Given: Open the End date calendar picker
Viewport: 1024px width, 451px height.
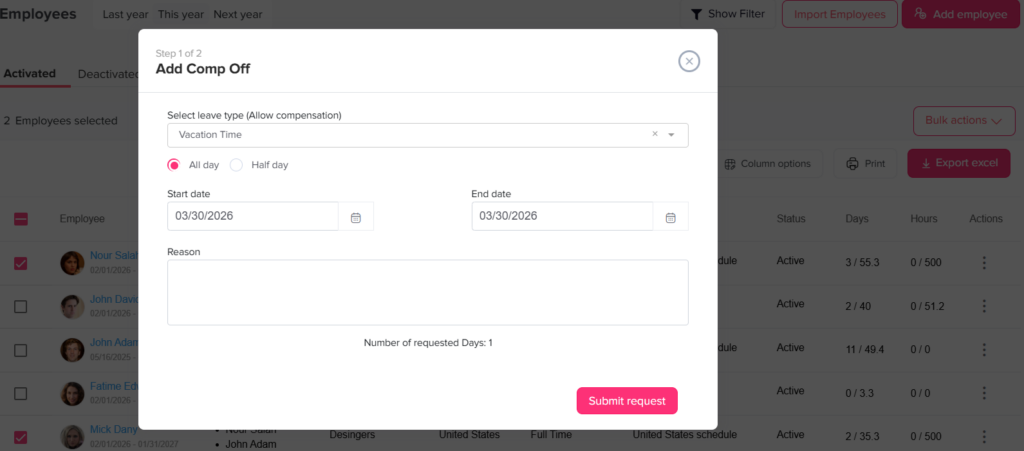Looking at the screenshot, I should [670, 217].
